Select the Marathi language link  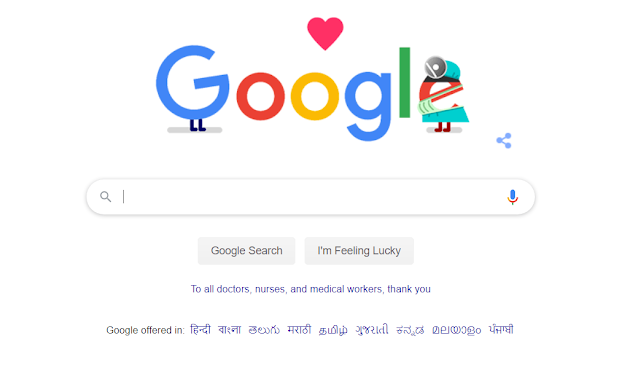pyautogui.click(x=299, y=329)
